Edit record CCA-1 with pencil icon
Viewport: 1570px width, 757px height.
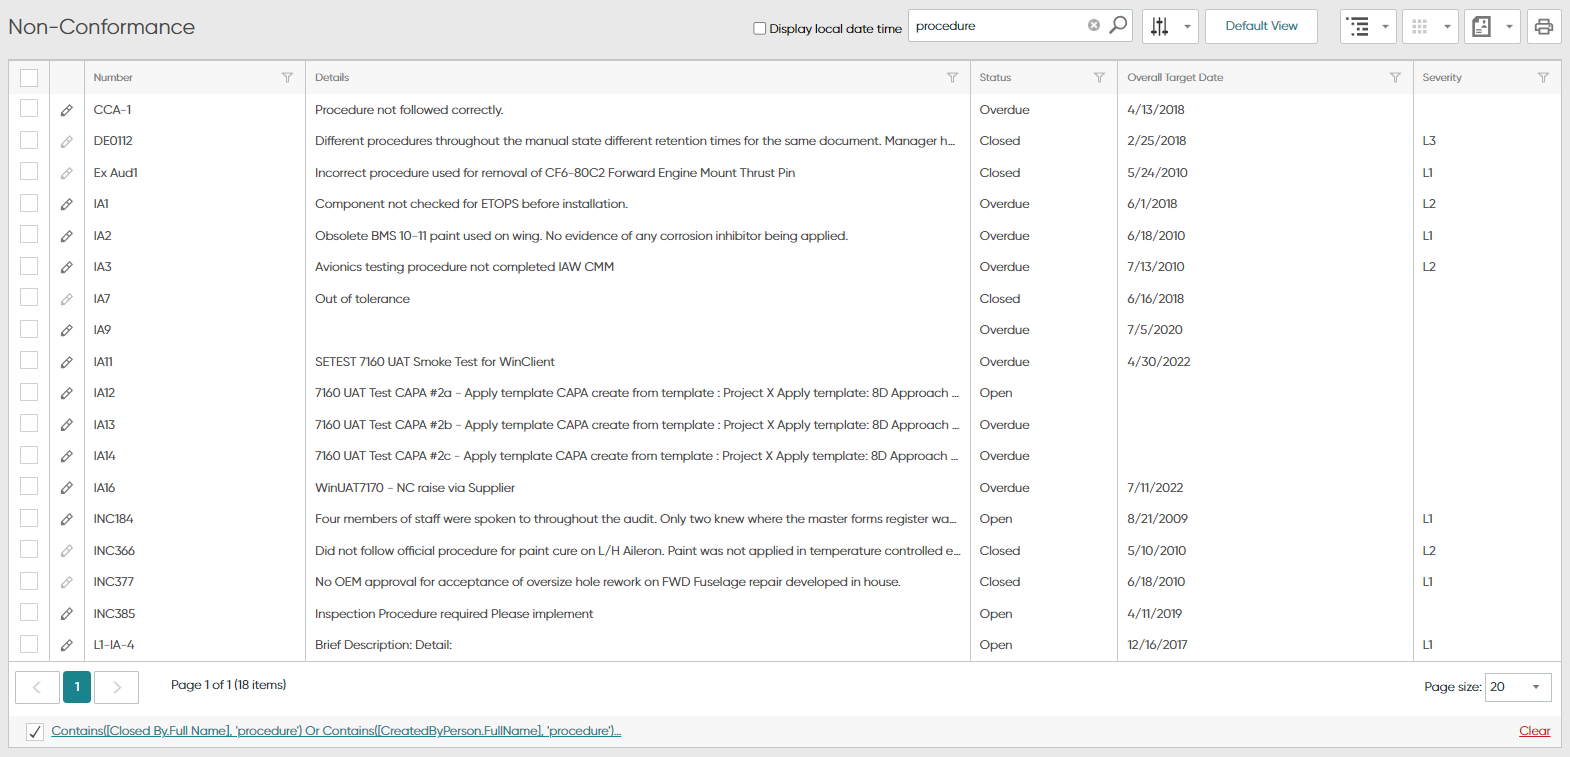67,110
